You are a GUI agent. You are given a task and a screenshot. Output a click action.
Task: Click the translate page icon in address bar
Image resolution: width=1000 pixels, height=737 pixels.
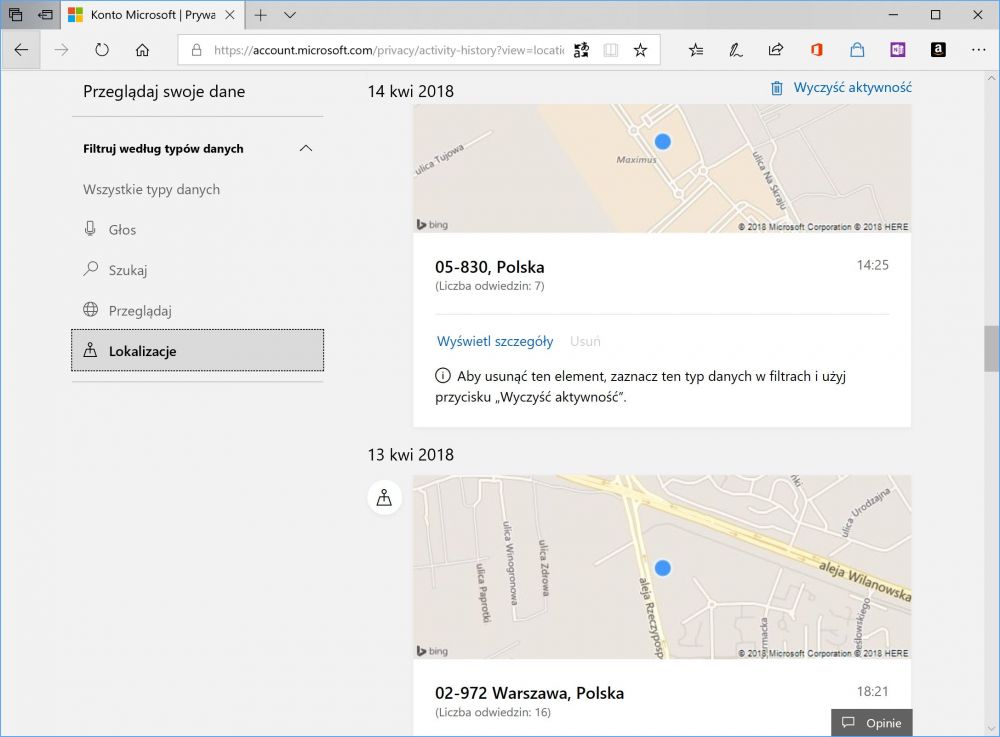(x=581, y=50)
